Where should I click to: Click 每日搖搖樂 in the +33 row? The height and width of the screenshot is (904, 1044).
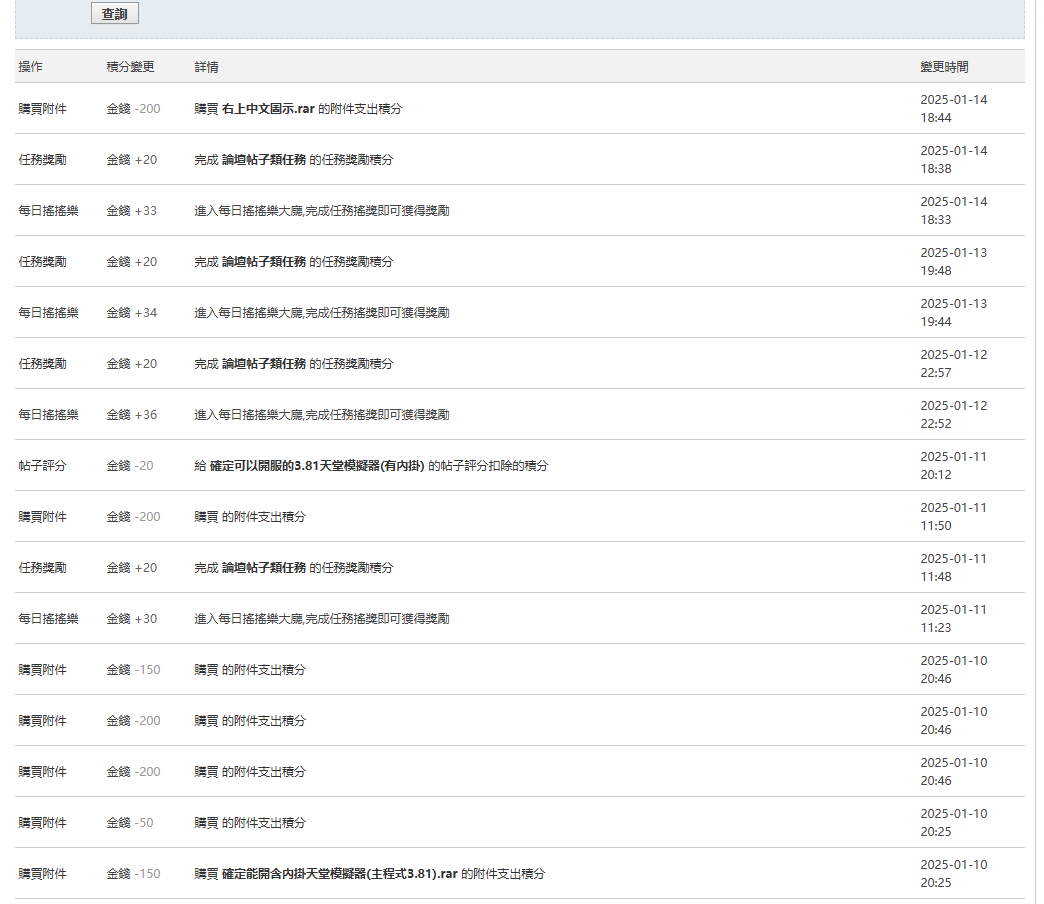(49, 210)
